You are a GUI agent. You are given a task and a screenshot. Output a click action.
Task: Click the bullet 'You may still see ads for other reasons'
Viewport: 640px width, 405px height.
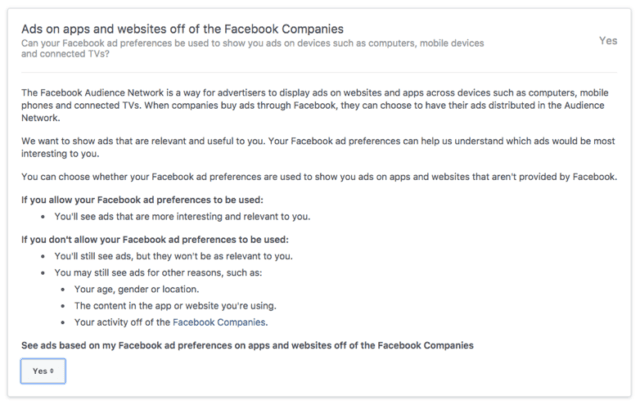pos(158,273)
